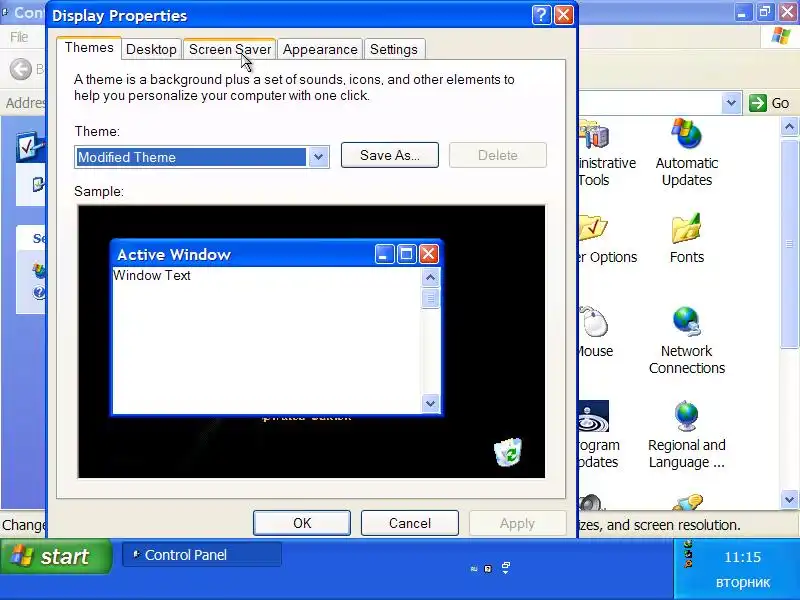Open Automatic Updates in Control Panel

coord(686,153)
